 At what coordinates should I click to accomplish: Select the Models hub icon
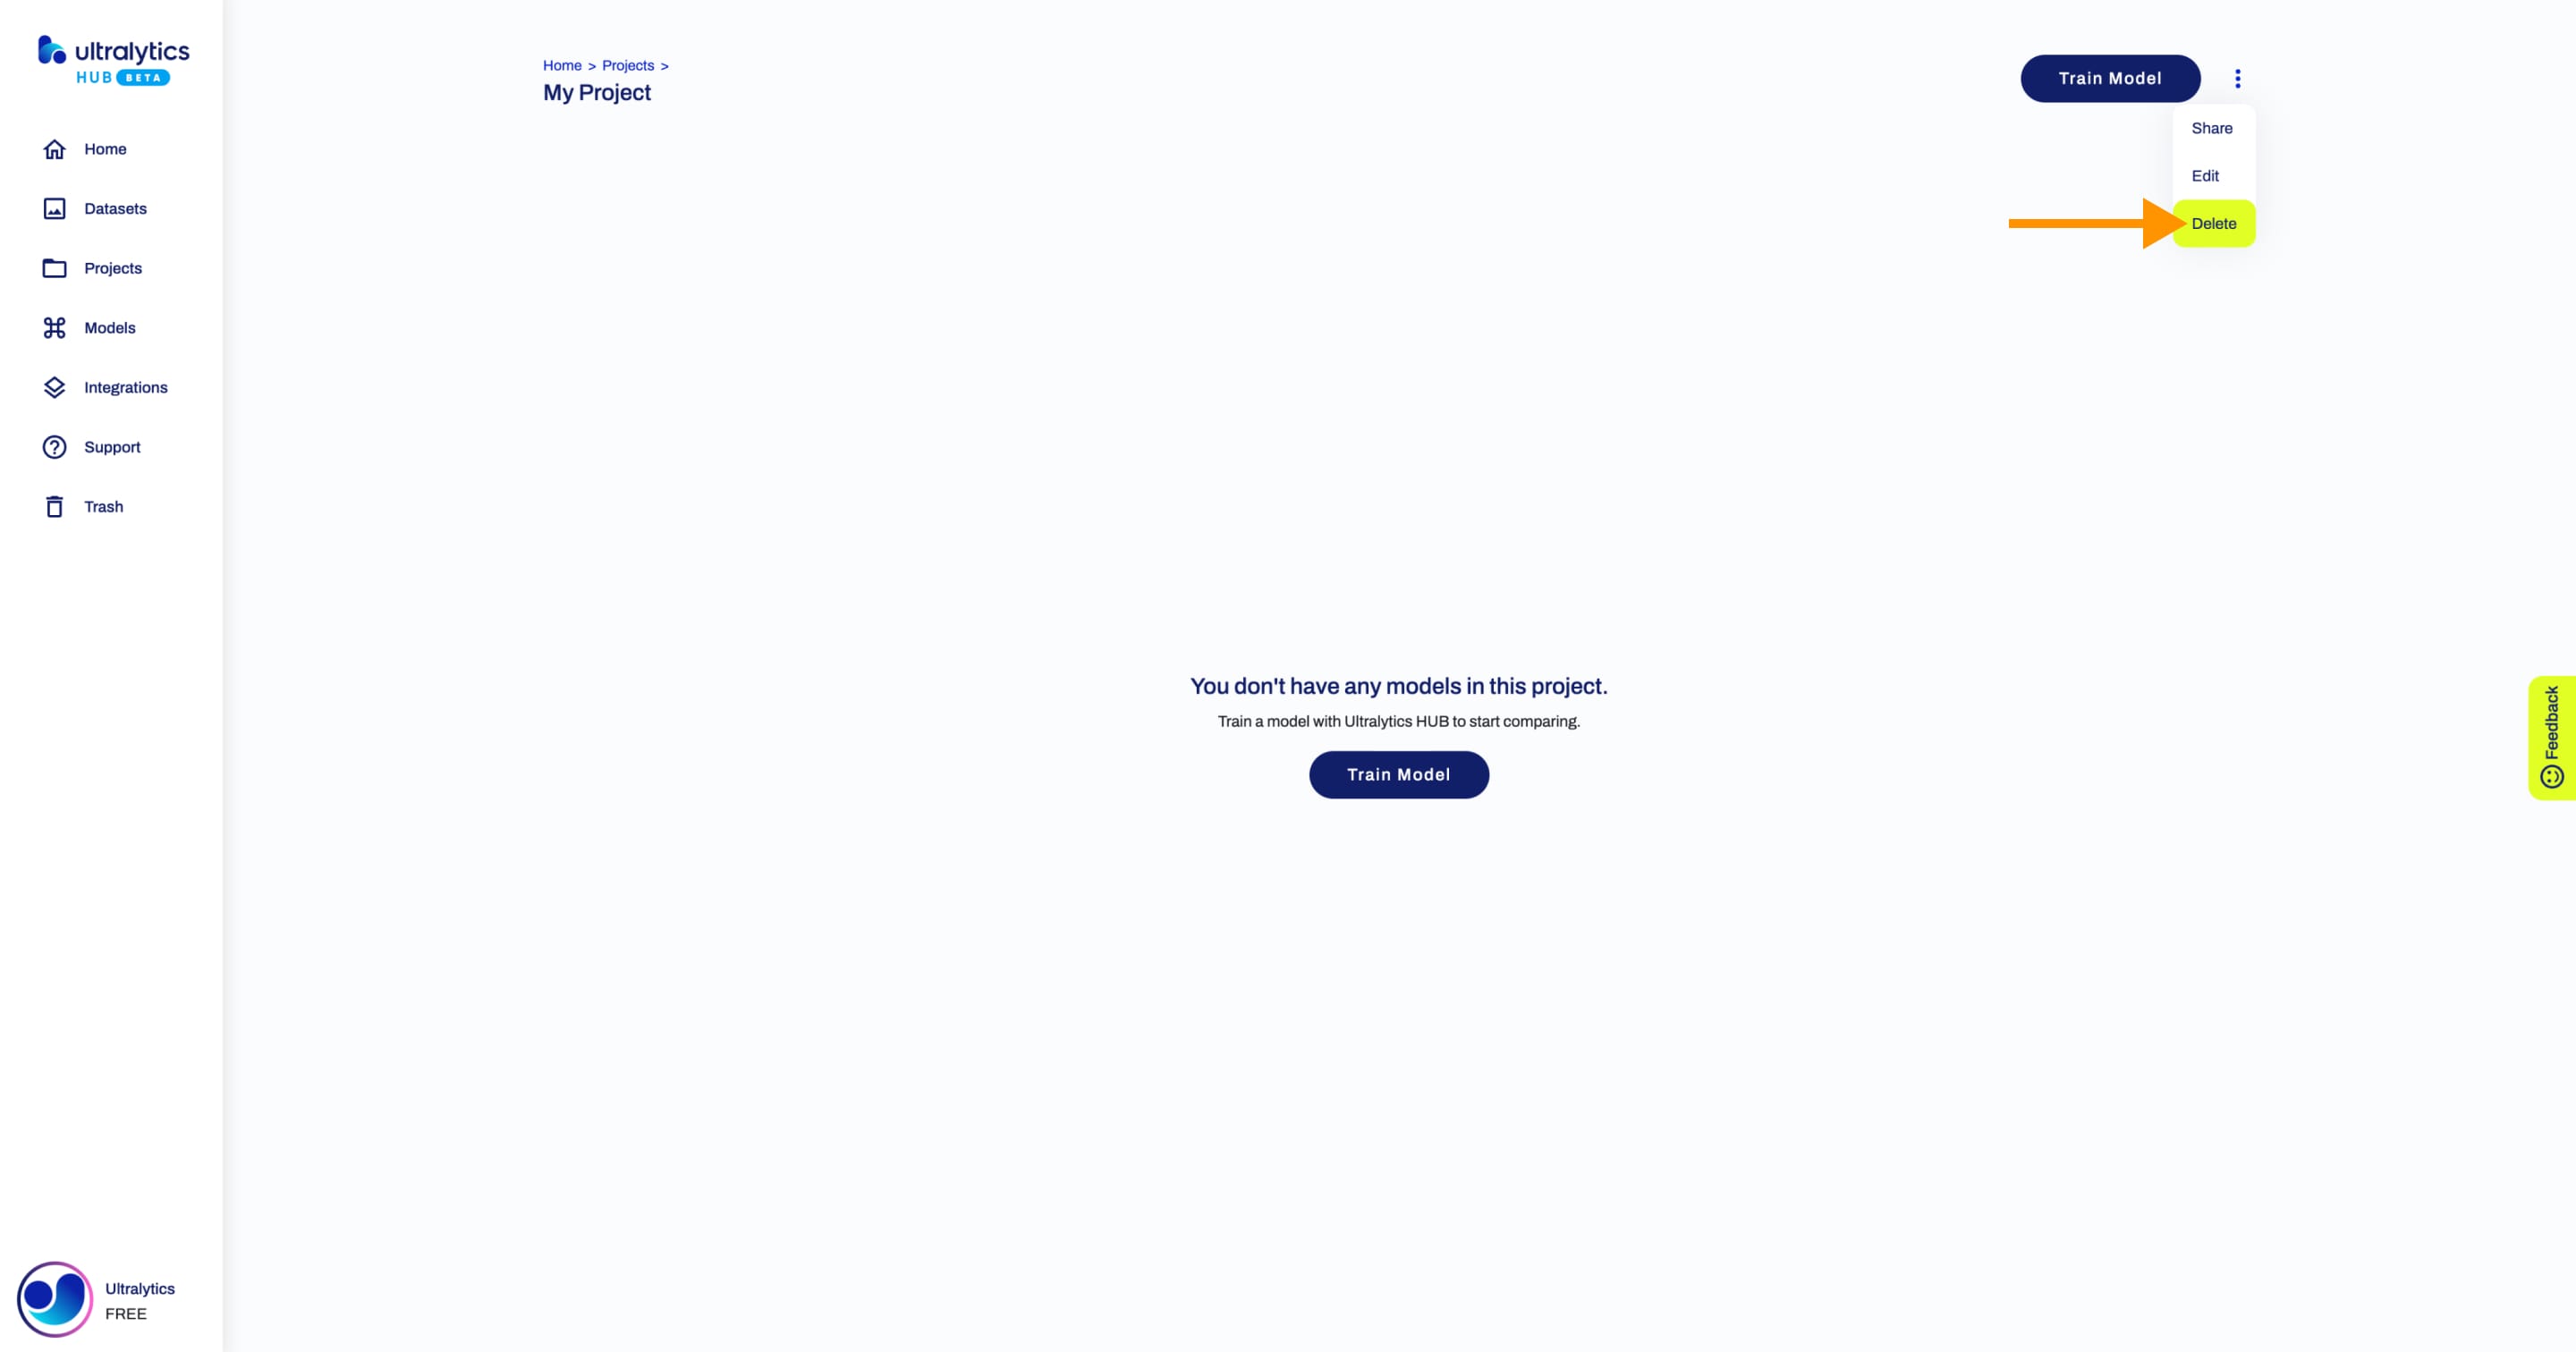[x=55, y=327]
